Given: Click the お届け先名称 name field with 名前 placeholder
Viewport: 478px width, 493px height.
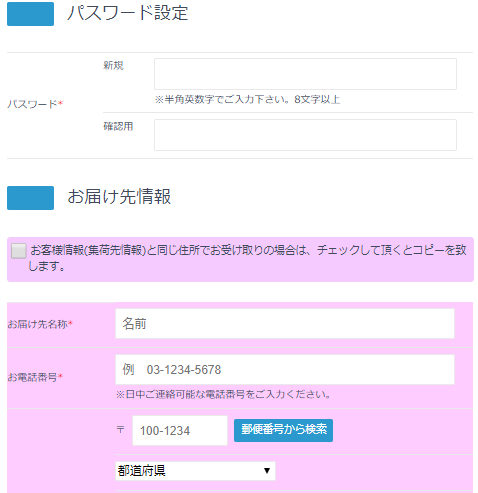Looking at the screenshot, I should [x=285, y=324].
